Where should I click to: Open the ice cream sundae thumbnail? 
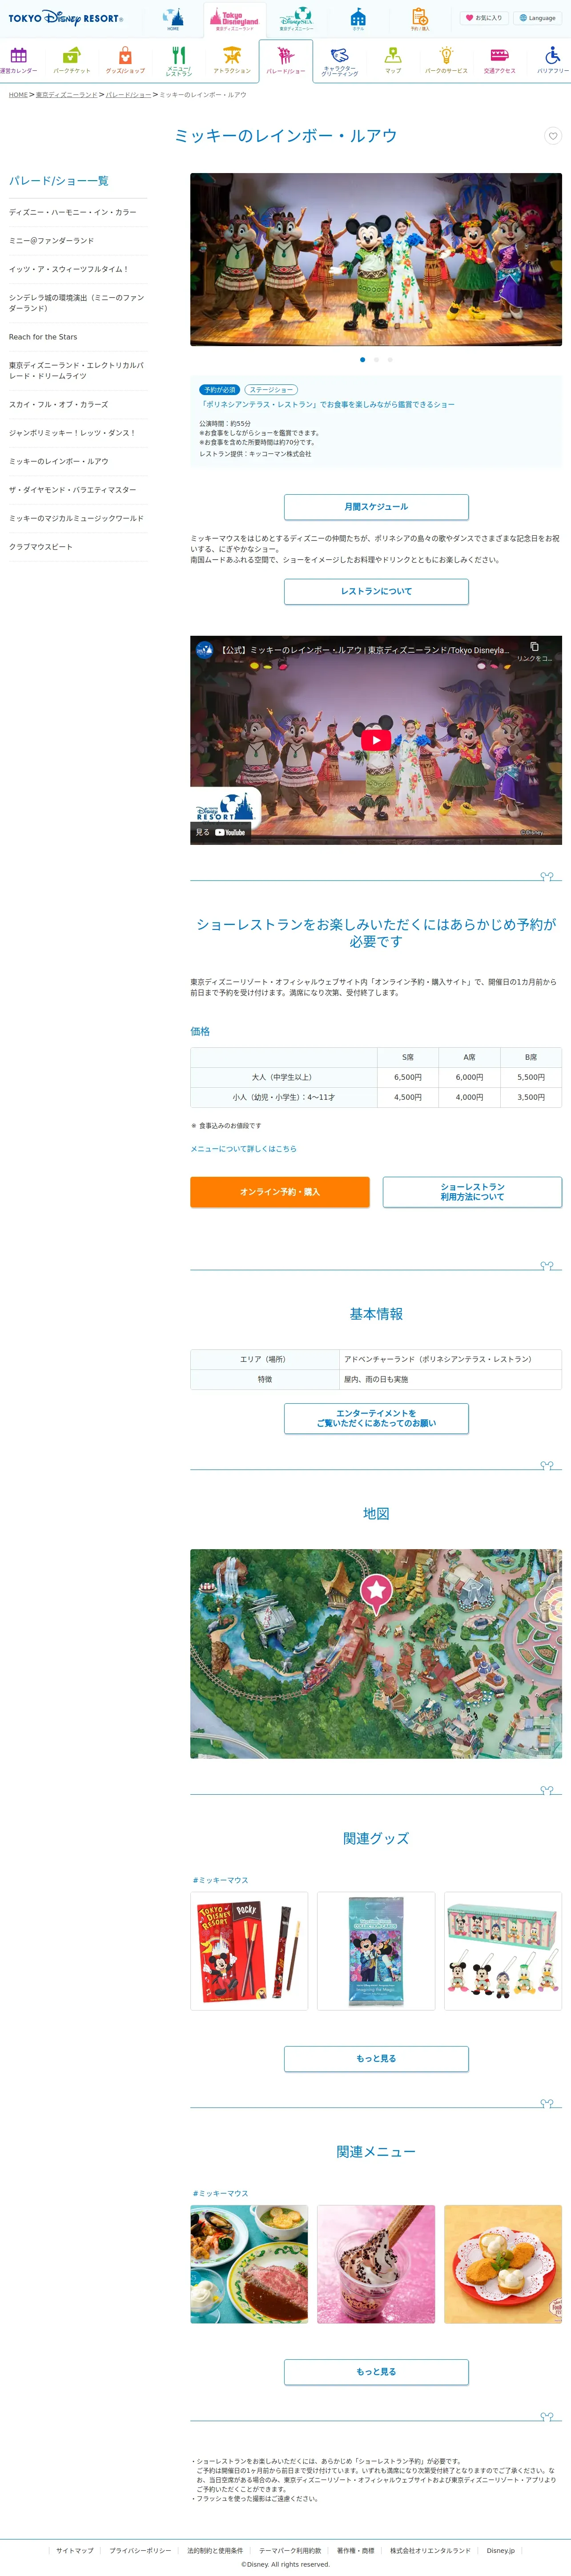pyautogui.click(x=376, y=2264)
